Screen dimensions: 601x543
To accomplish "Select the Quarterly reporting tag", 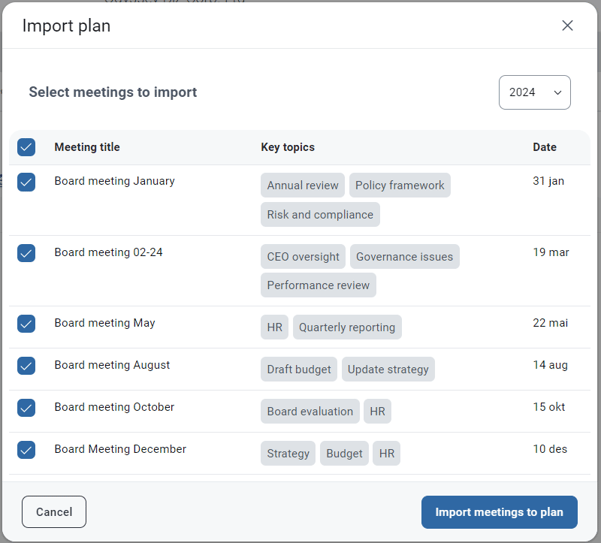I will pyautogui.click(x=347, y=327).
